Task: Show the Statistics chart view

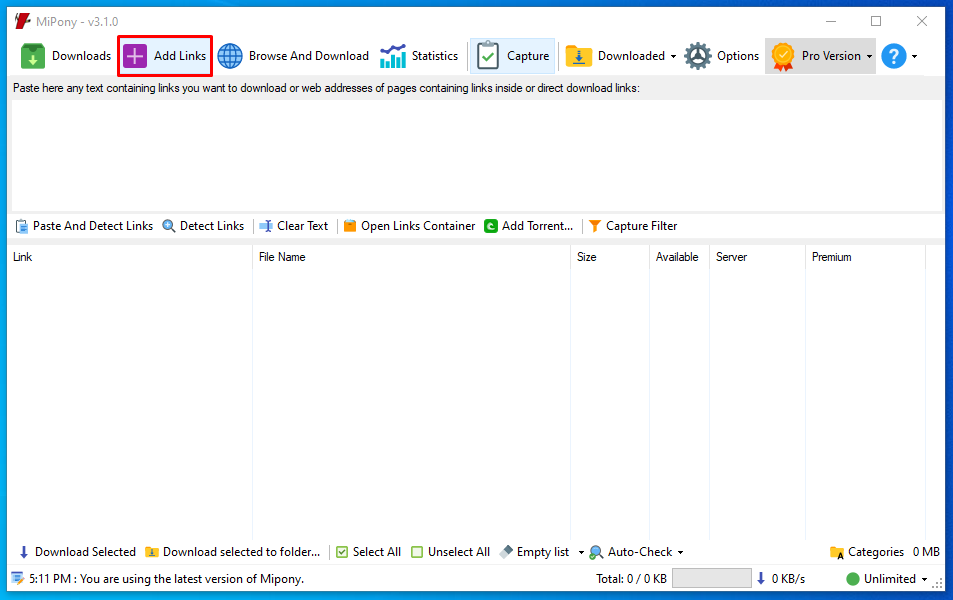Action: pos(419,56)
